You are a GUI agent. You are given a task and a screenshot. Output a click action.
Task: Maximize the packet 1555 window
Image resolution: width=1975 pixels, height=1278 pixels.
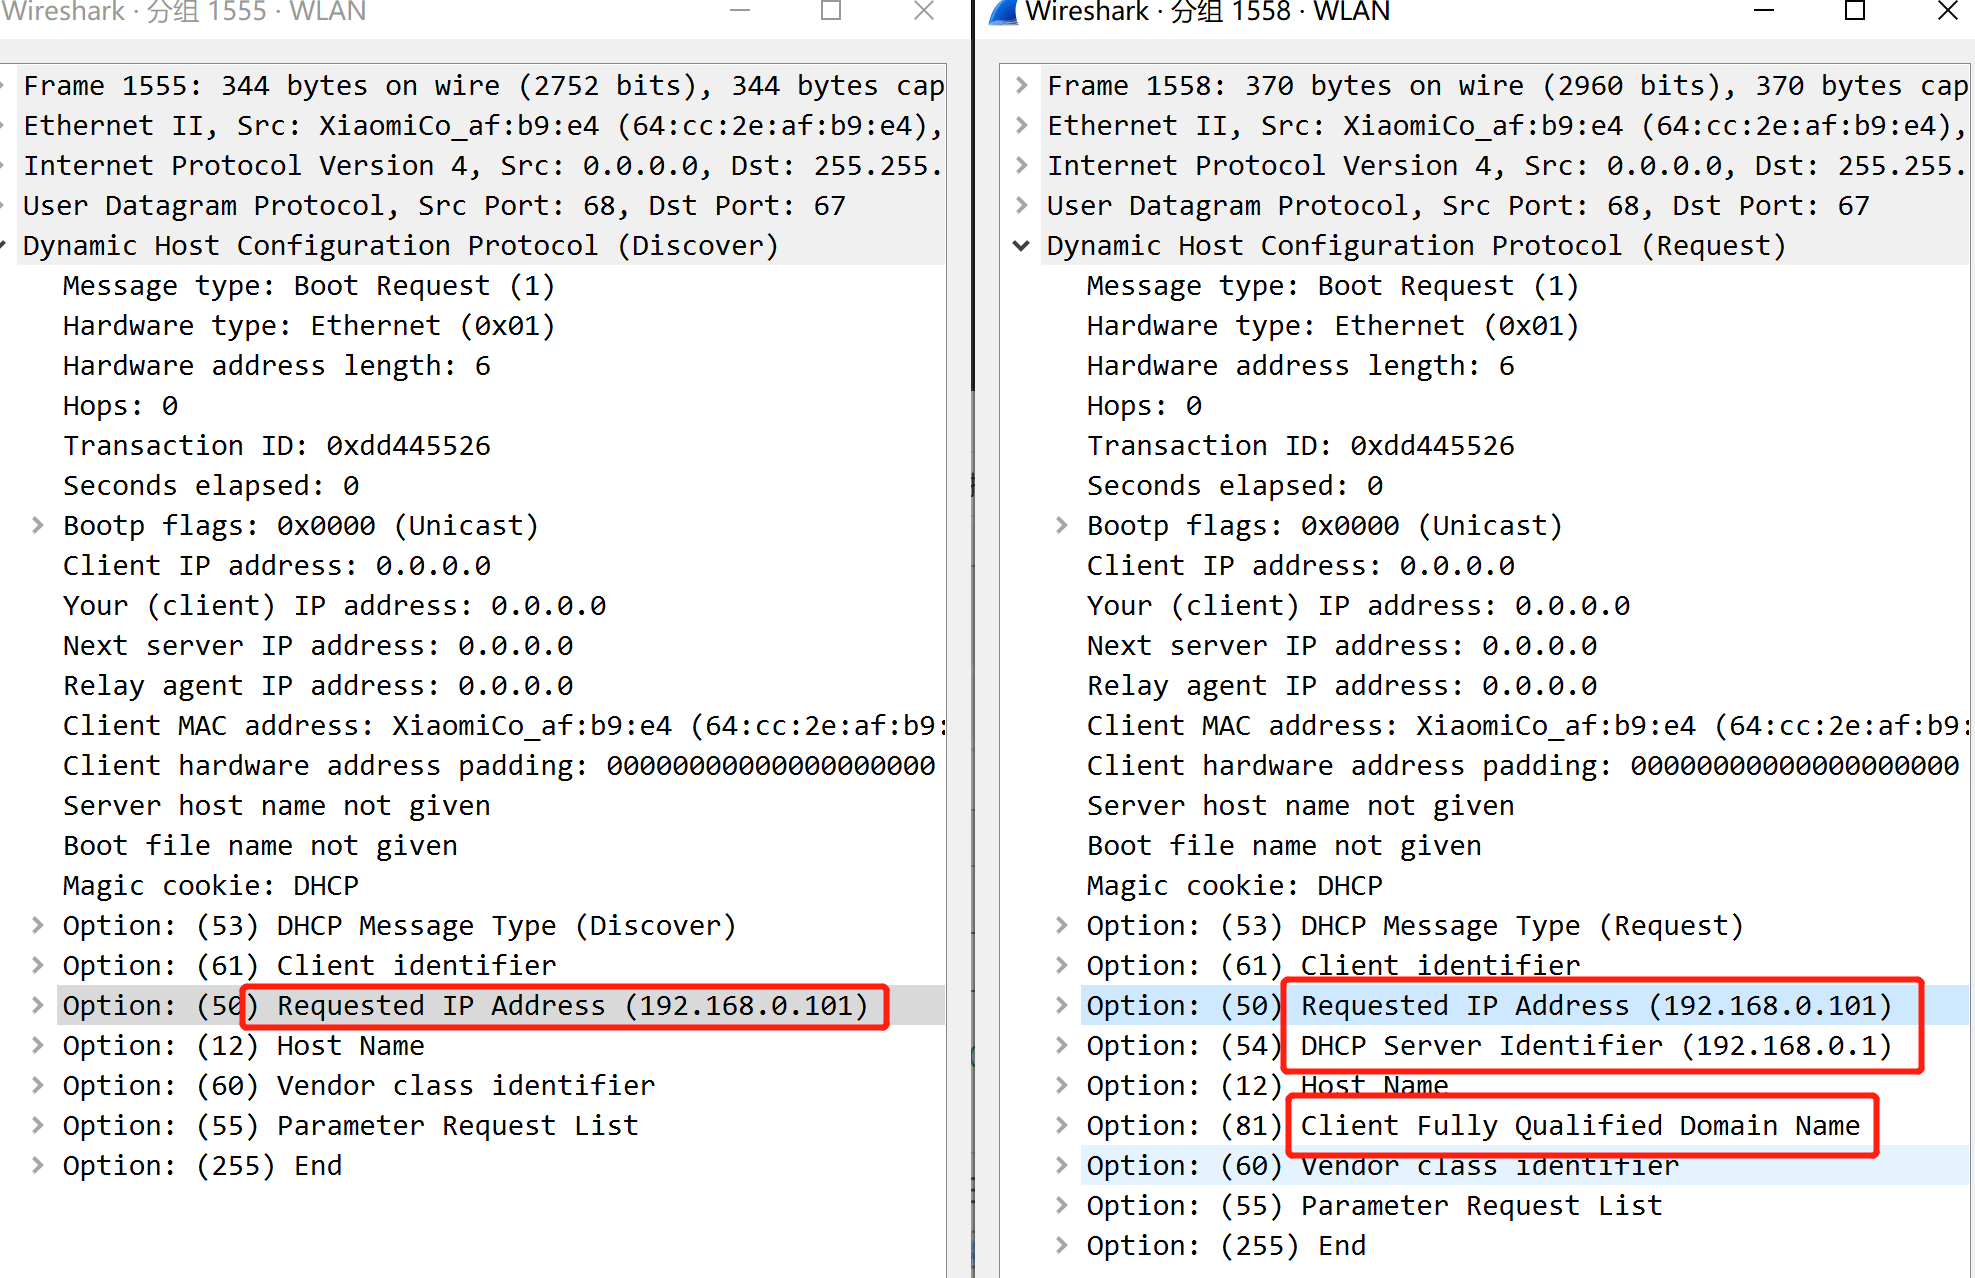point(831,12)
